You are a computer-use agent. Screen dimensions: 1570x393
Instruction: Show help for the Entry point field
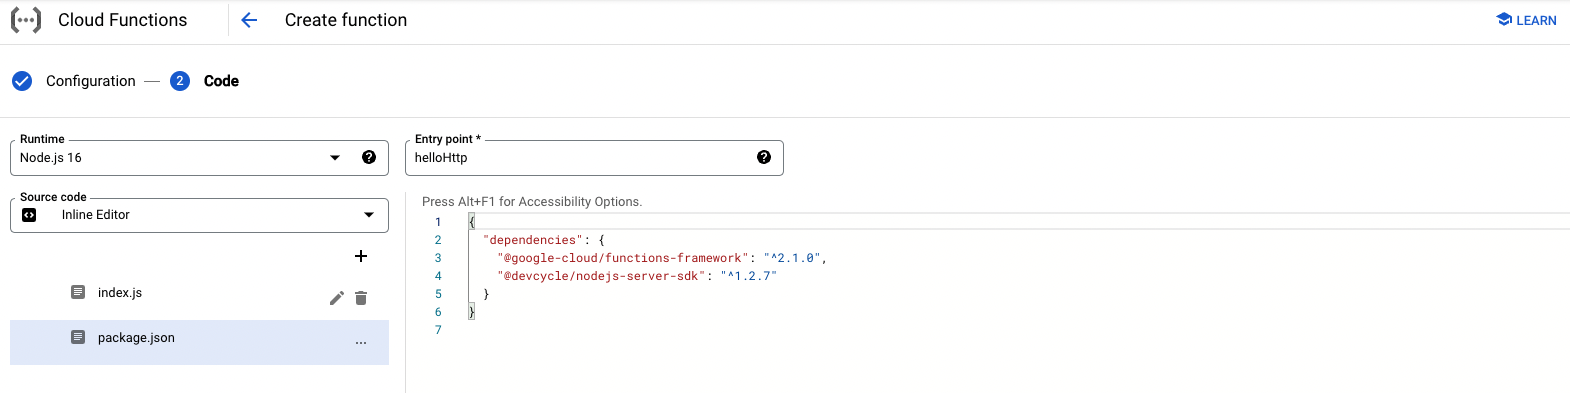(764, 157)
